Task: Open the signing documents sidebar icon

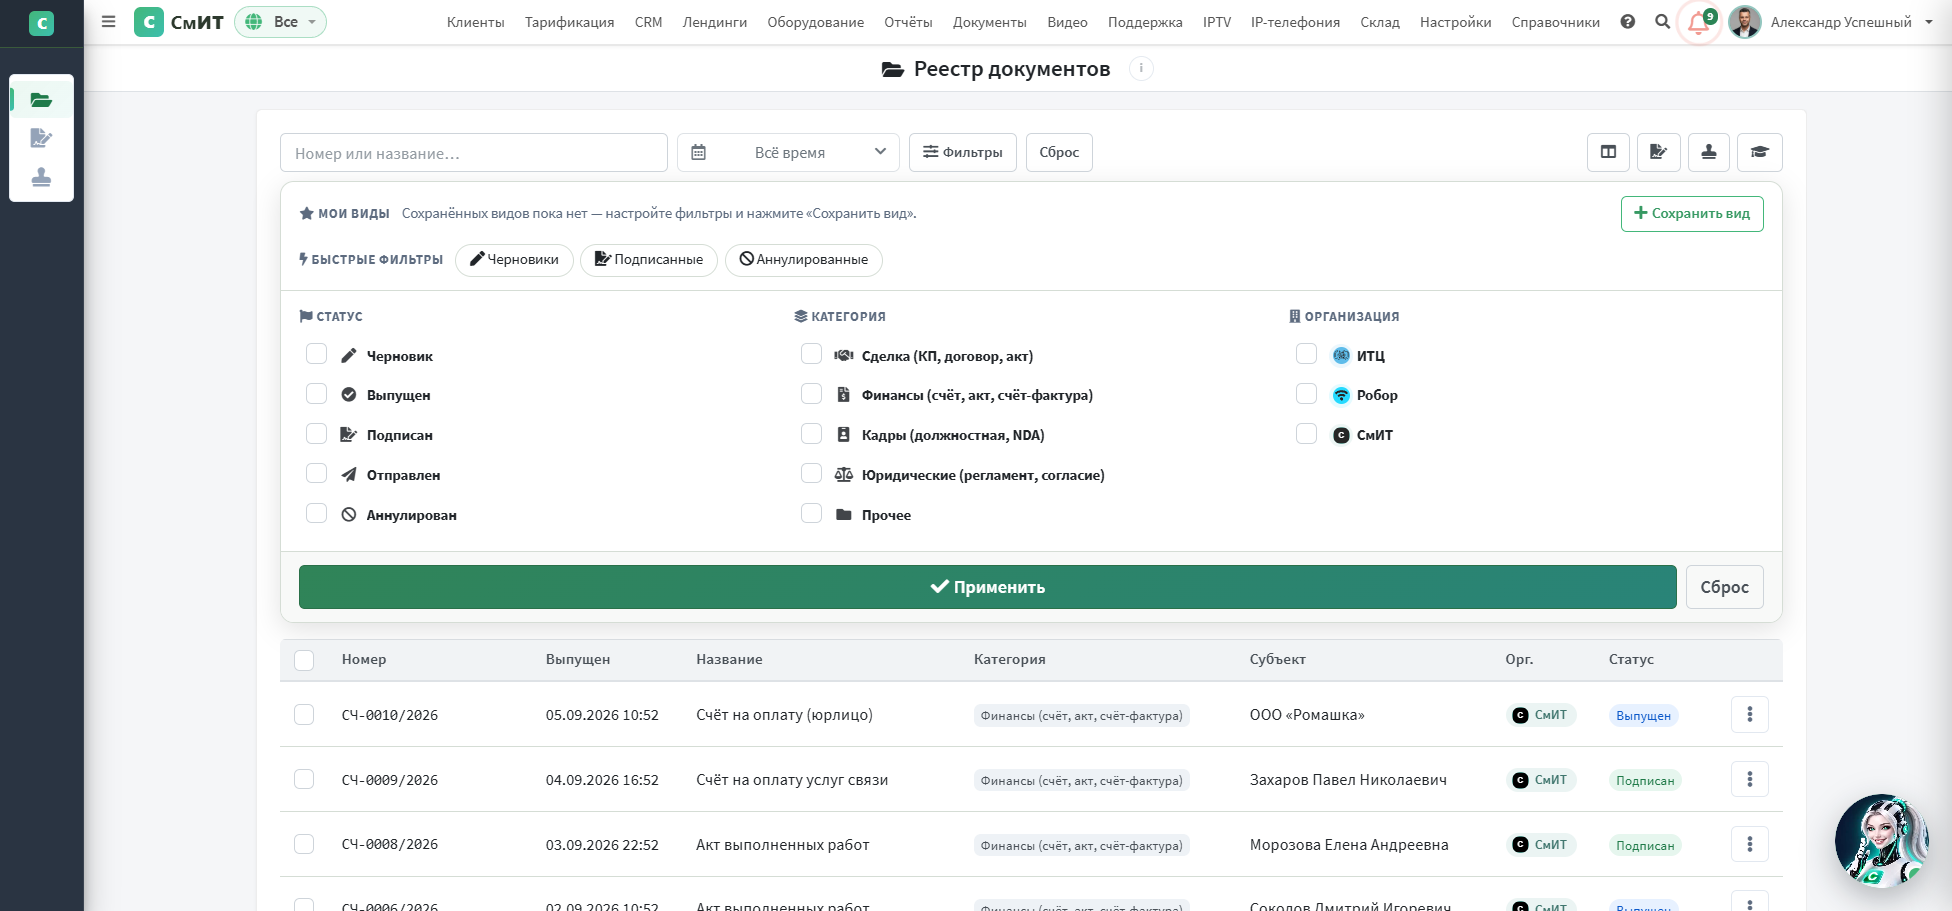Action: click(41, 138)
